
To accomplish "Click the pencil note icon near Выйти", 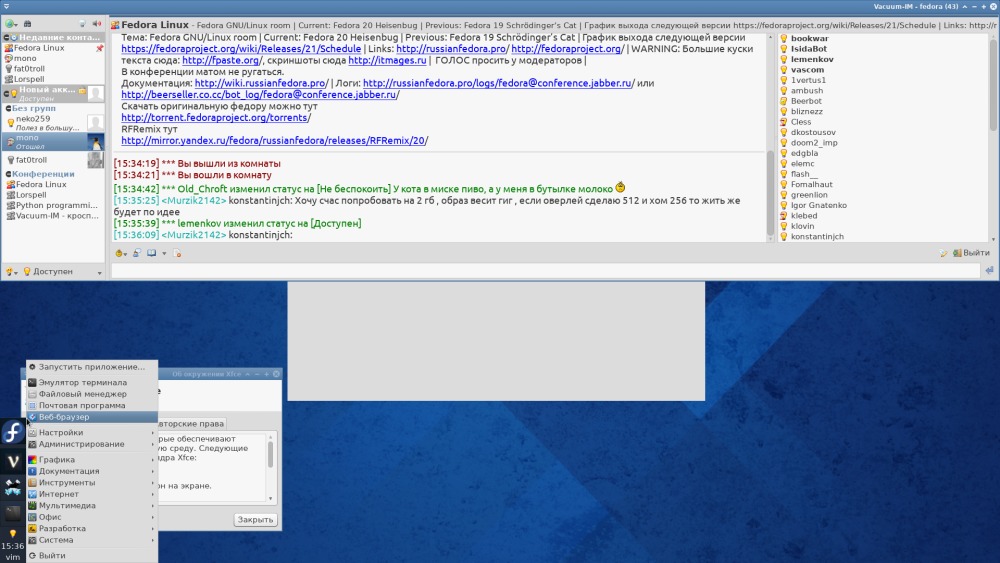I will pos(943,253).
